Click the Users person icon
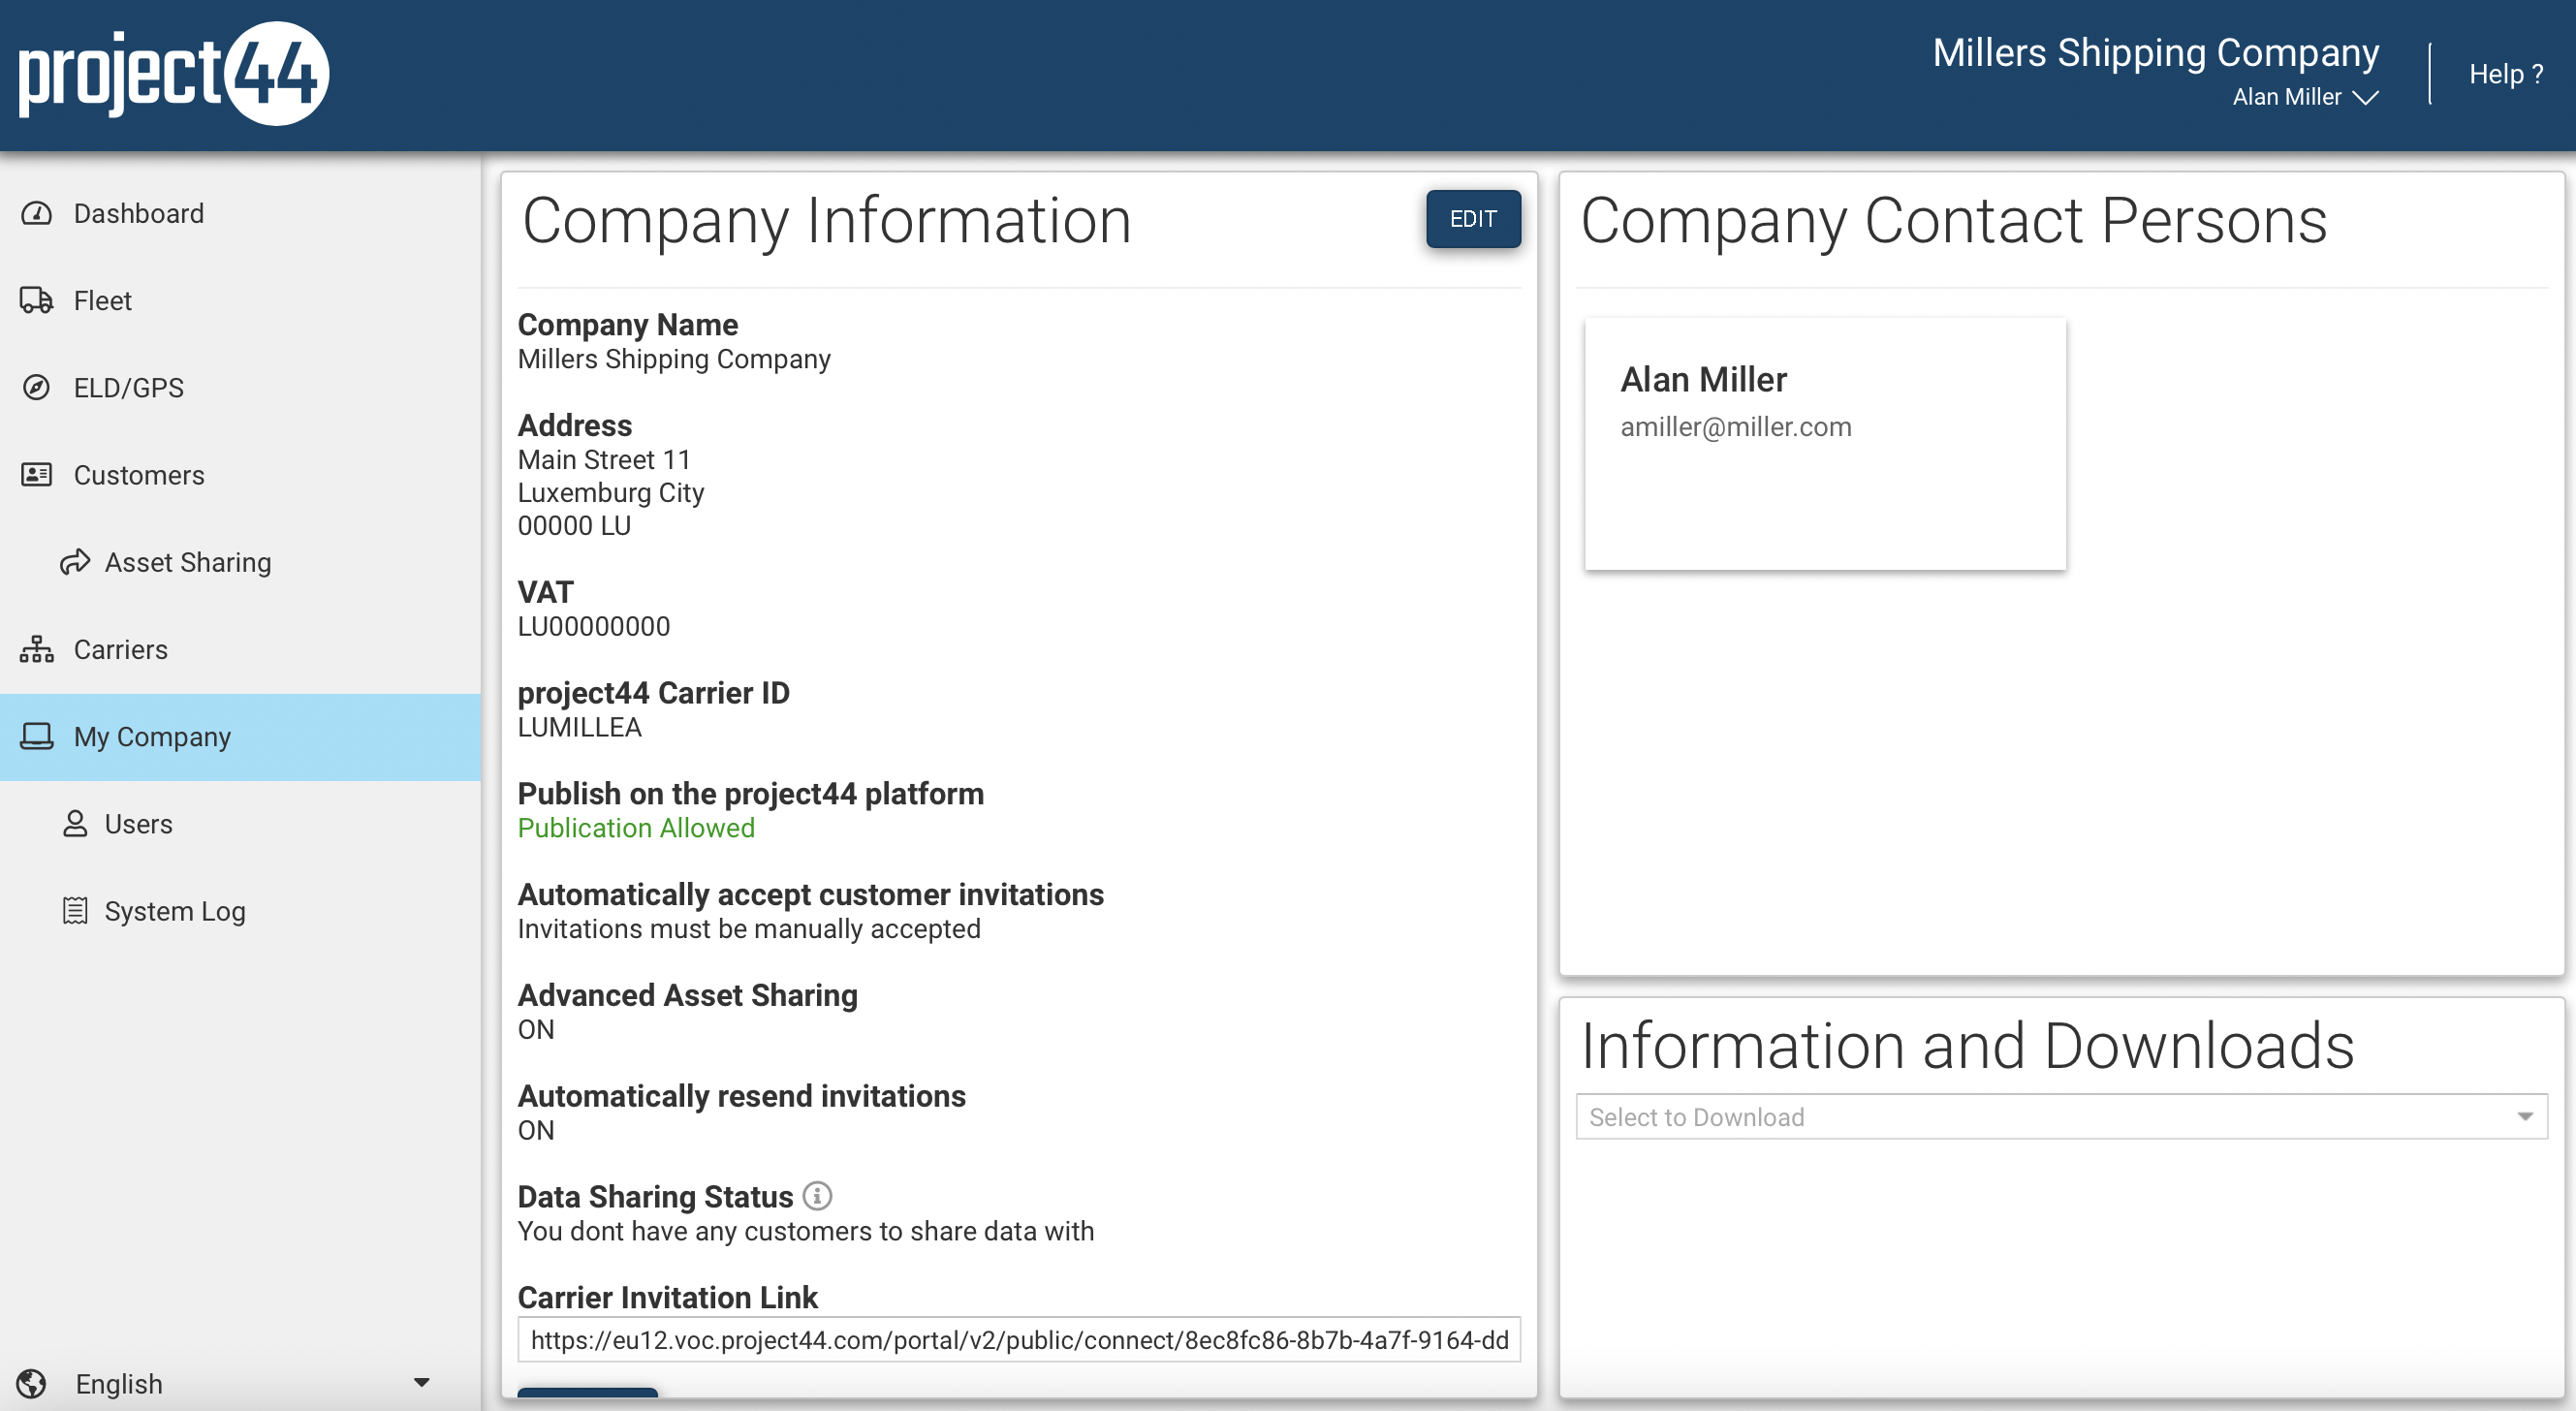 (75, 823)
